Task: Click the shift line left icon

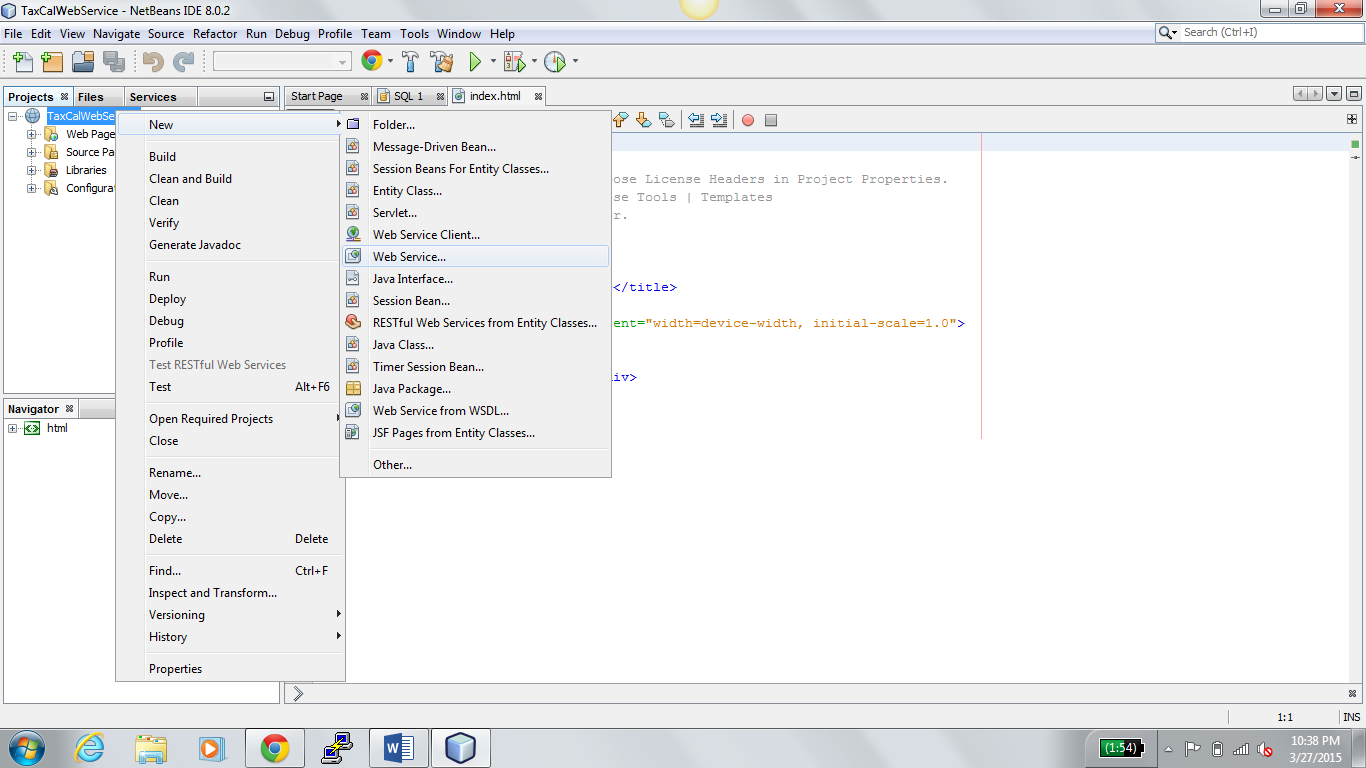Action: coord(697,120)
